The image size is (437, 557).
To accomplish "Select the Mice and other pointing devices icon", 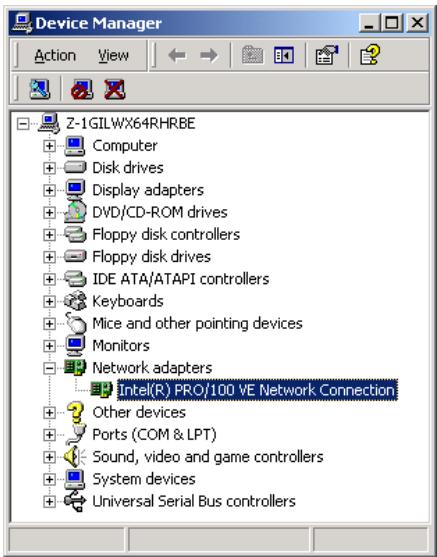I will [x=76, y=323].
